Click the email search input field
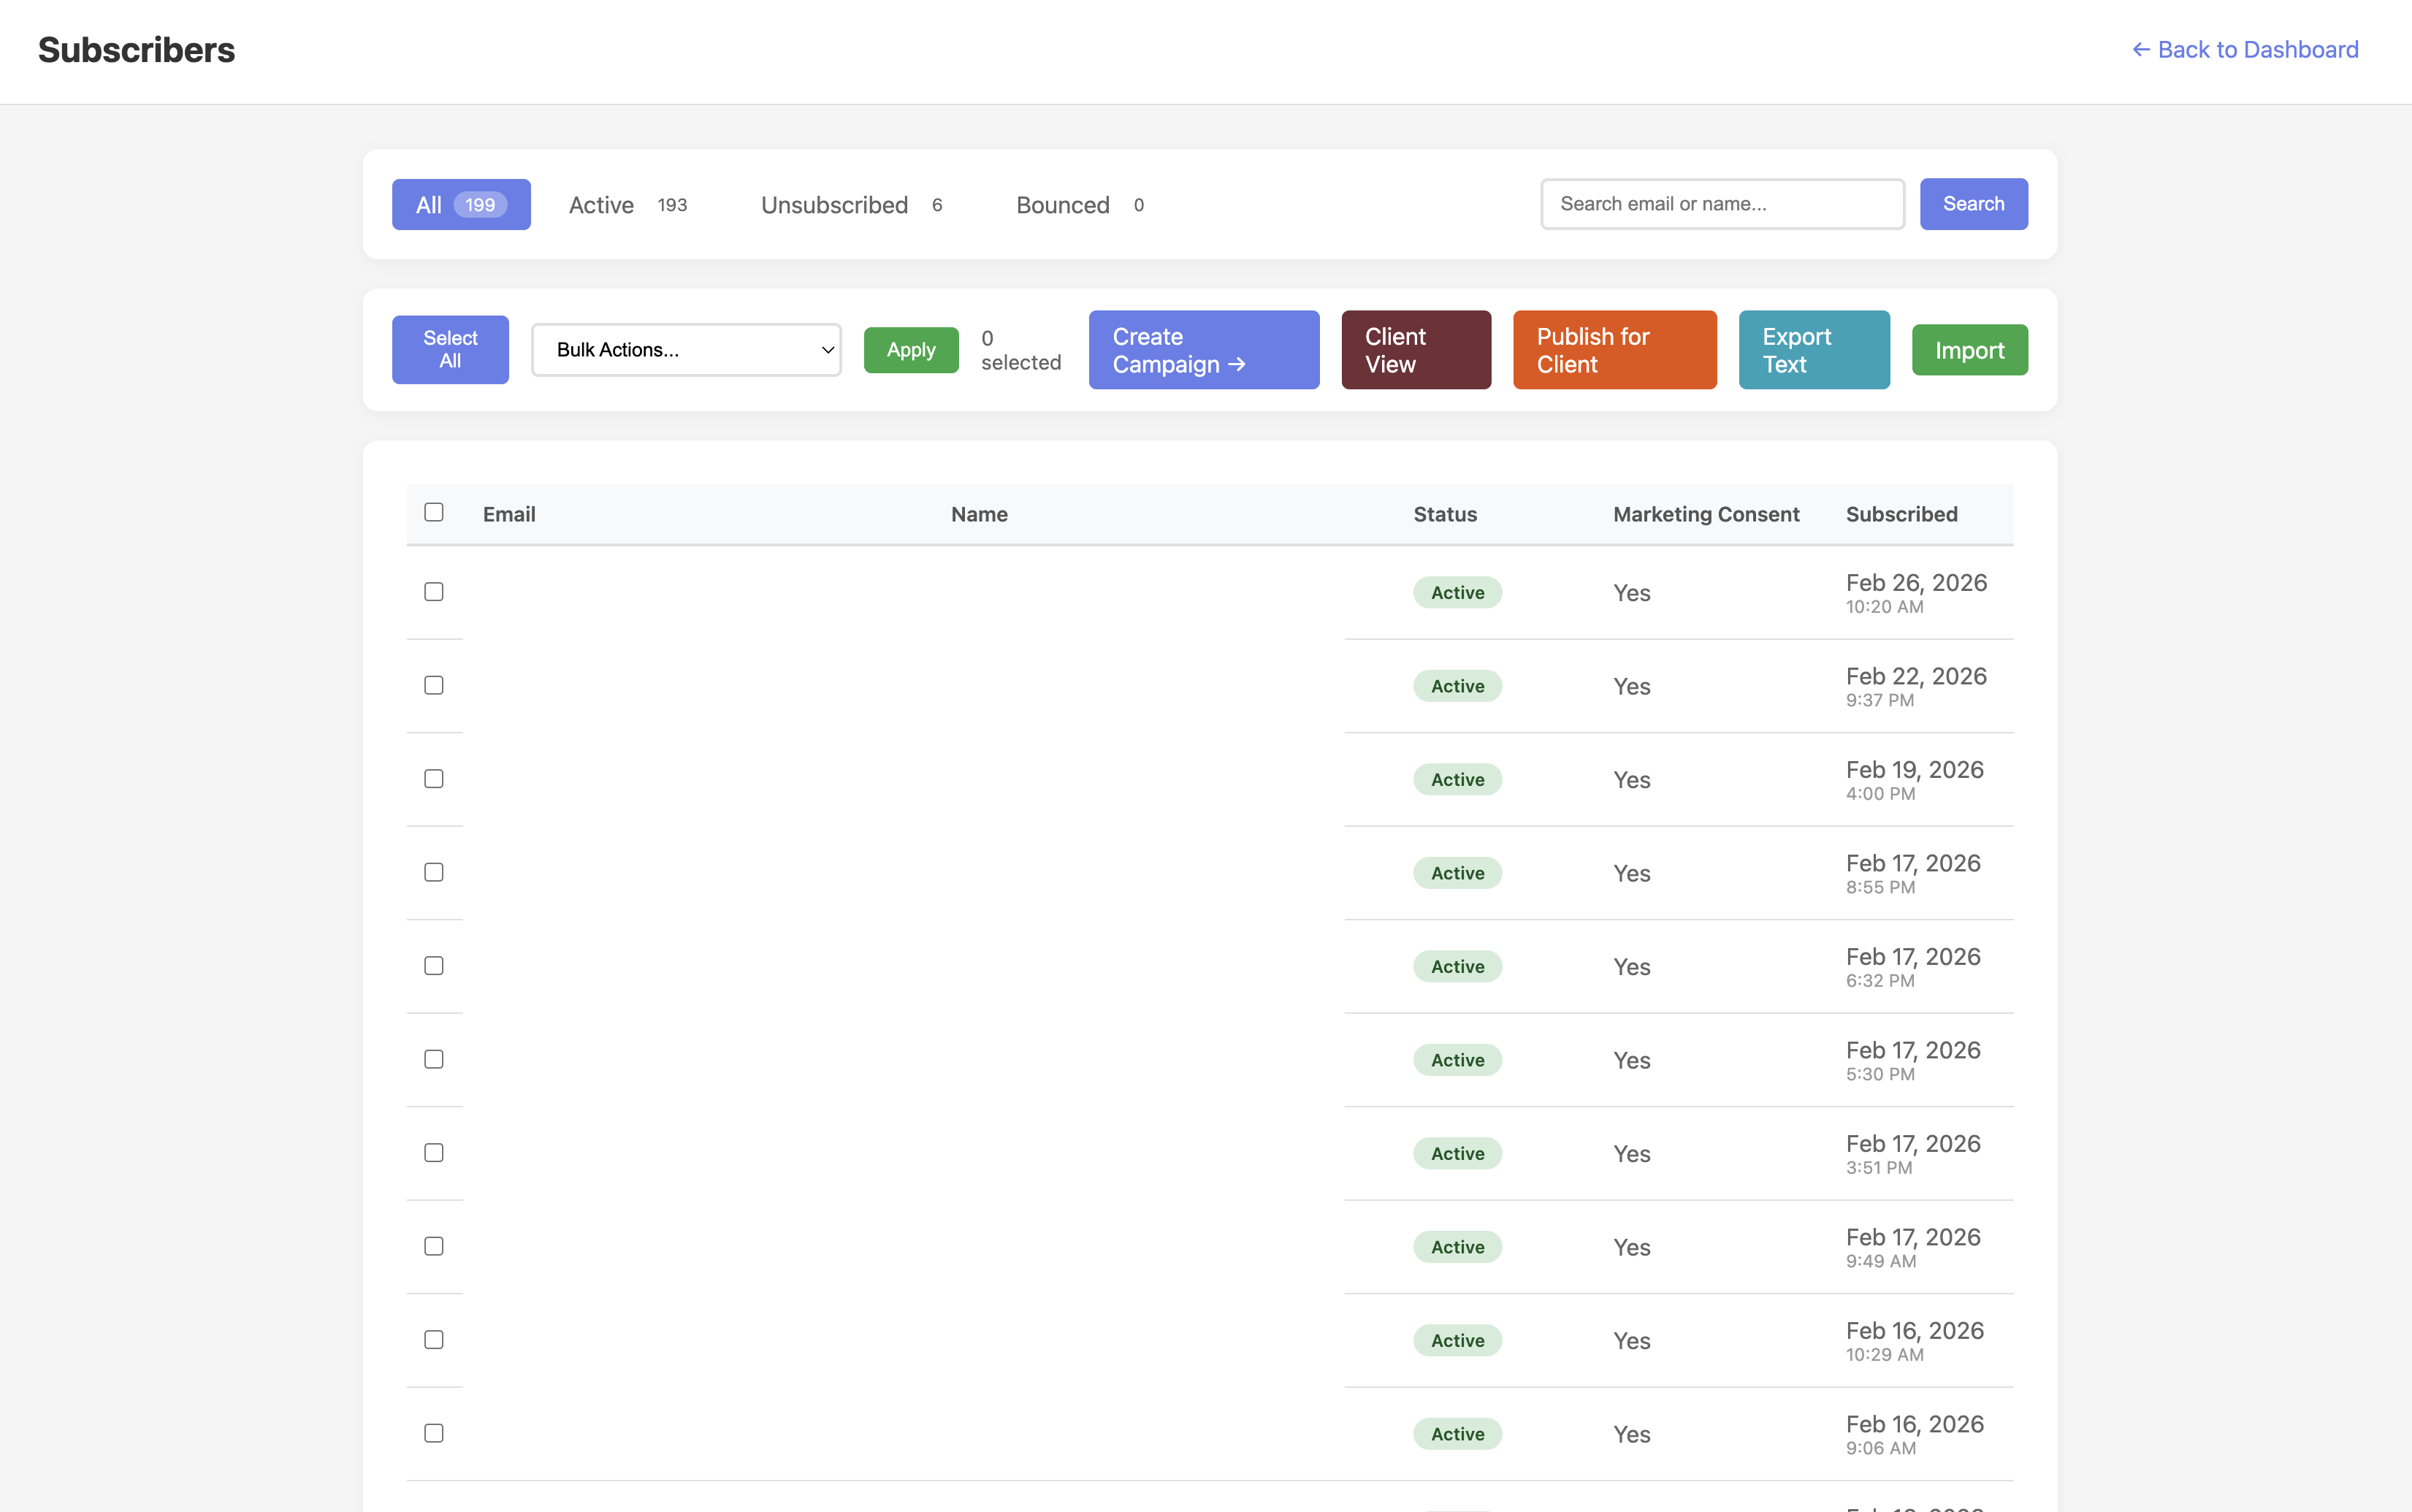 pyautogui.click(x=1721, y=203)
